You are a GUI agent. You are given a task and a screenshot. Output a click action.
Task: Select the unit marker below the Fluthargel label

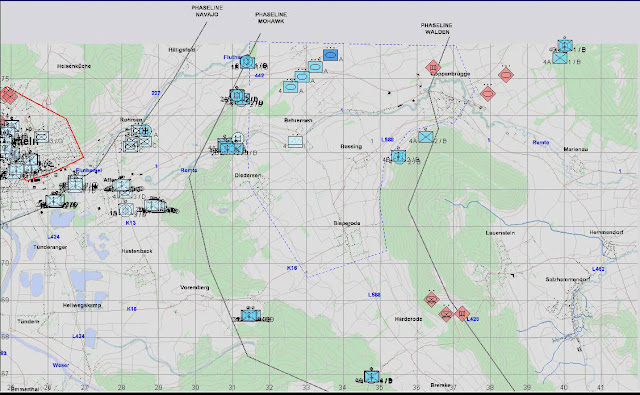[x=76, y=184]
